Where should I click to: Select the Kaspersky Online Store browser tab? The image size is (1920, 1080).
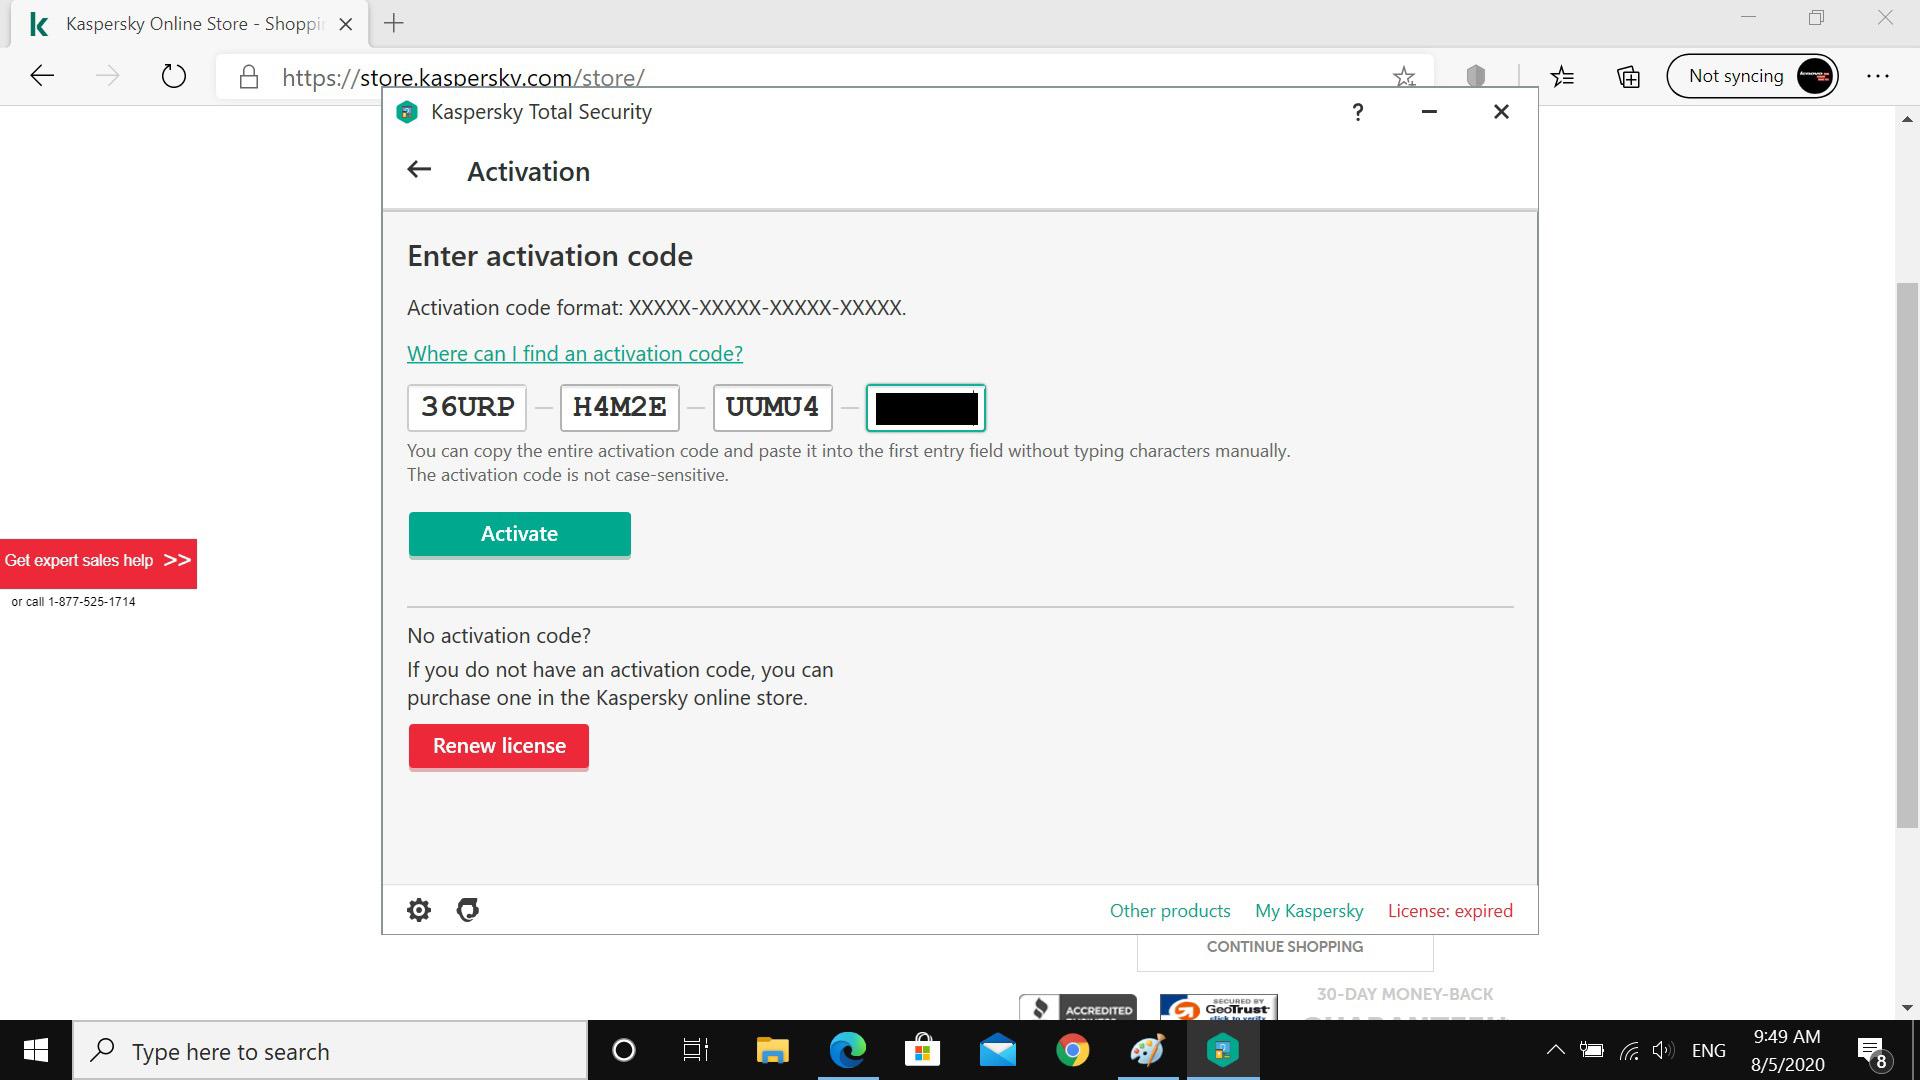(x=190, y=24)
